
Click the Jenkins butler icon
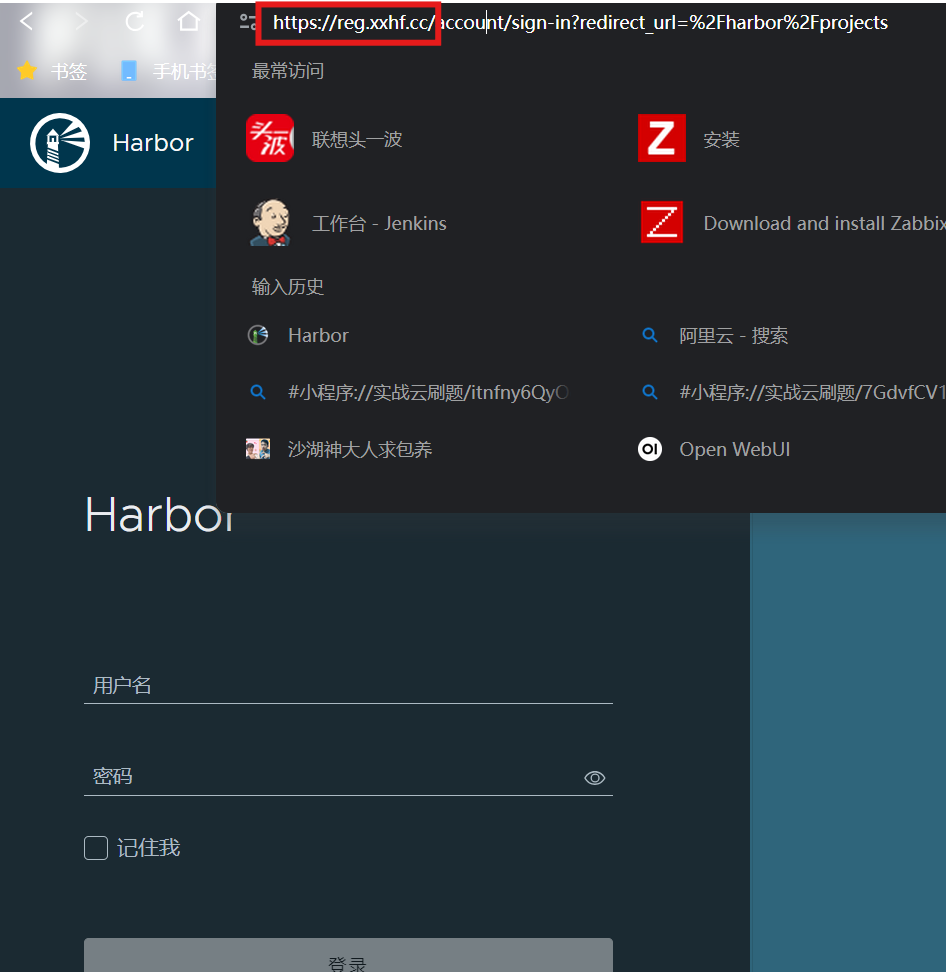270,223
